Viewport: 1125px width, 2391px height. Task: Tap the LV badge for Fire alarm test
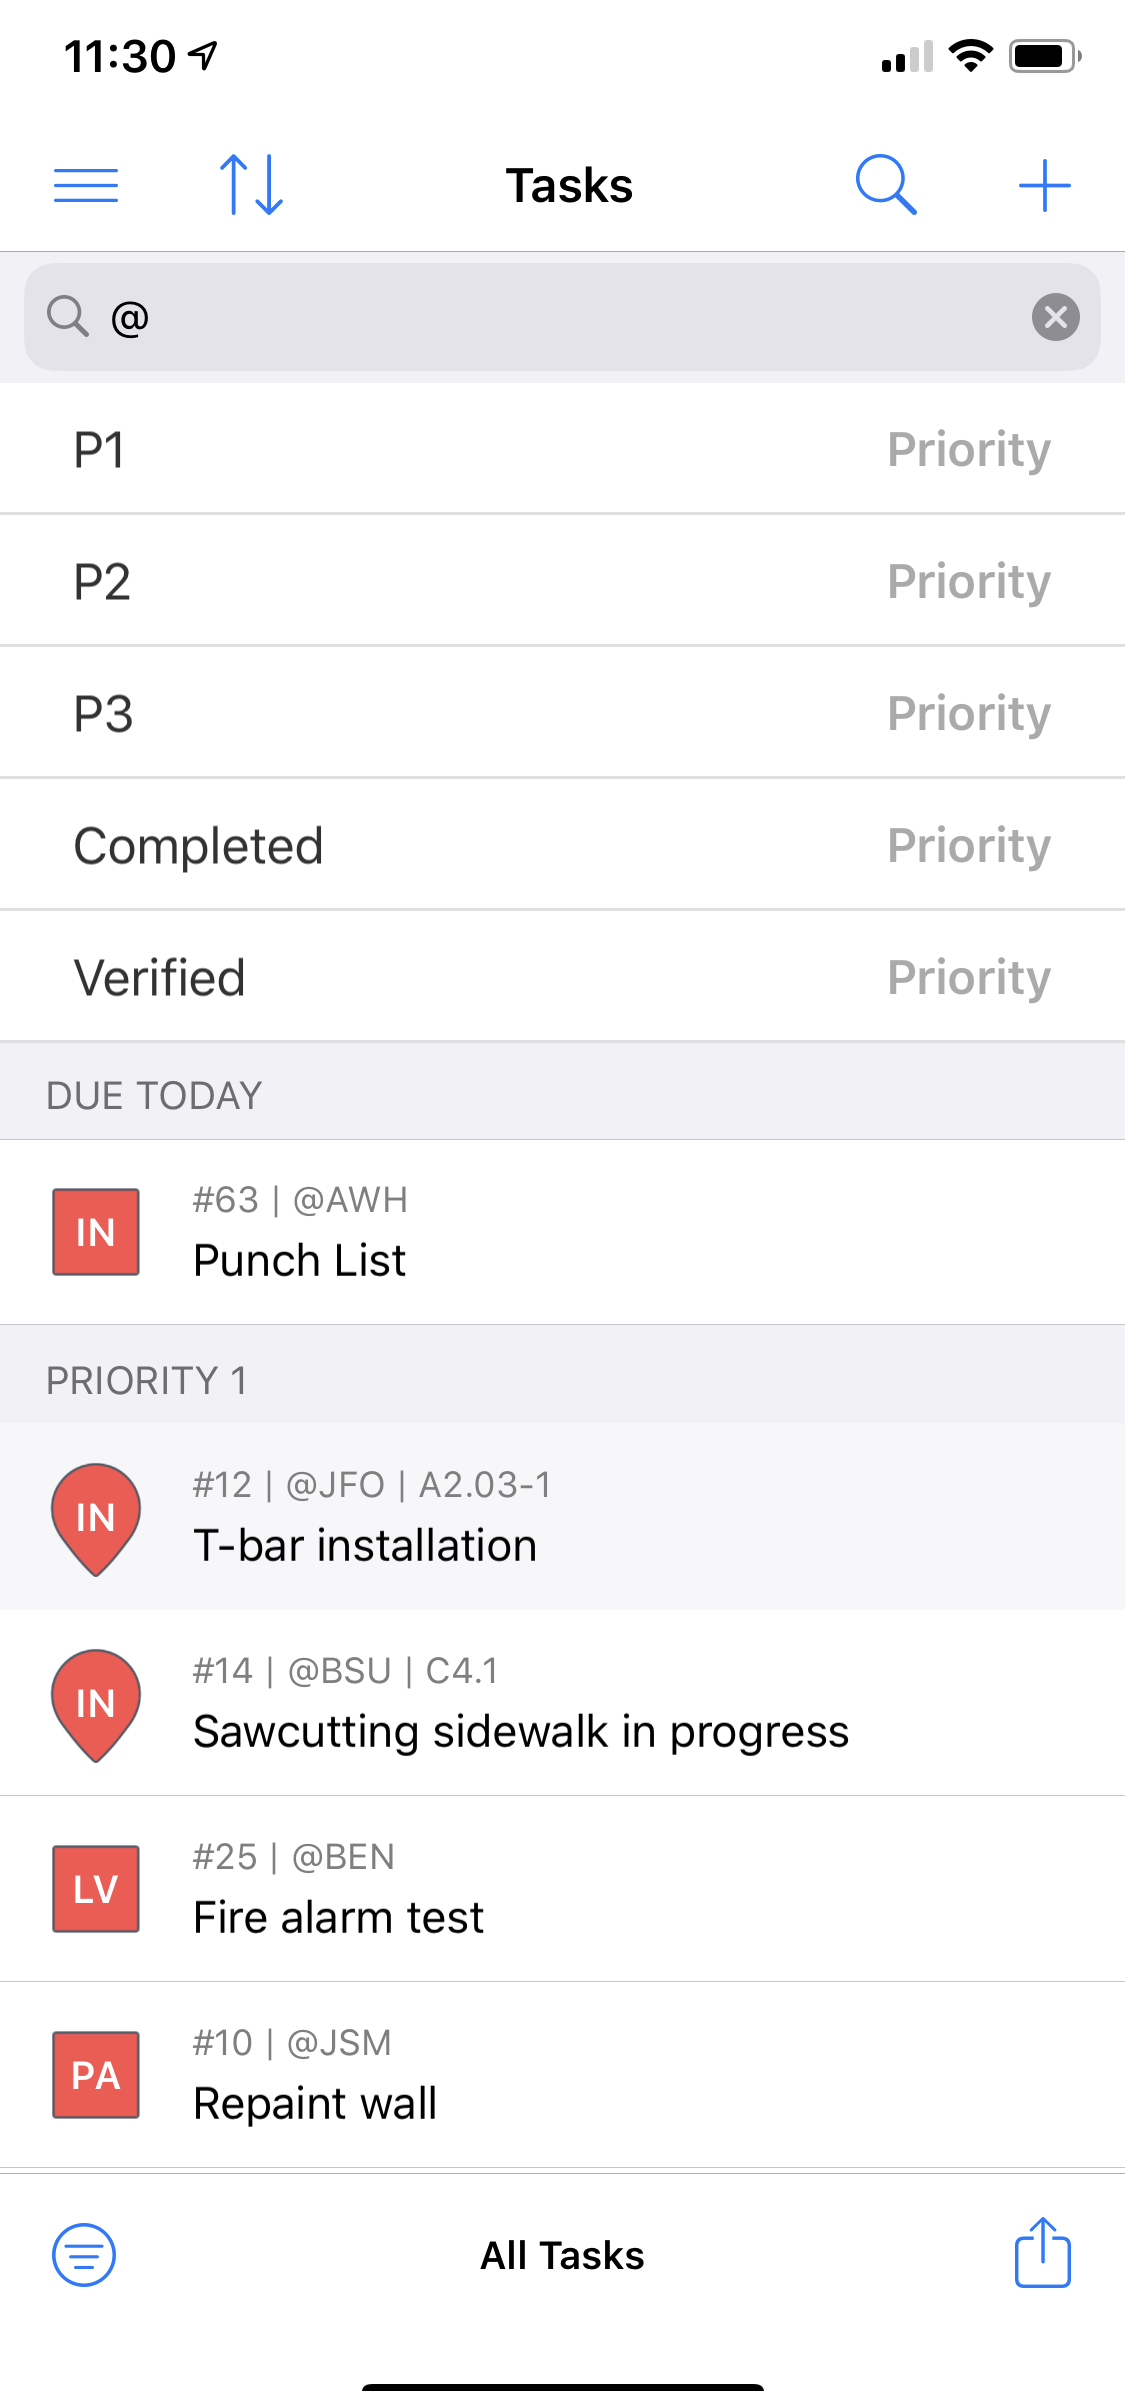[x=96, y=1889]
